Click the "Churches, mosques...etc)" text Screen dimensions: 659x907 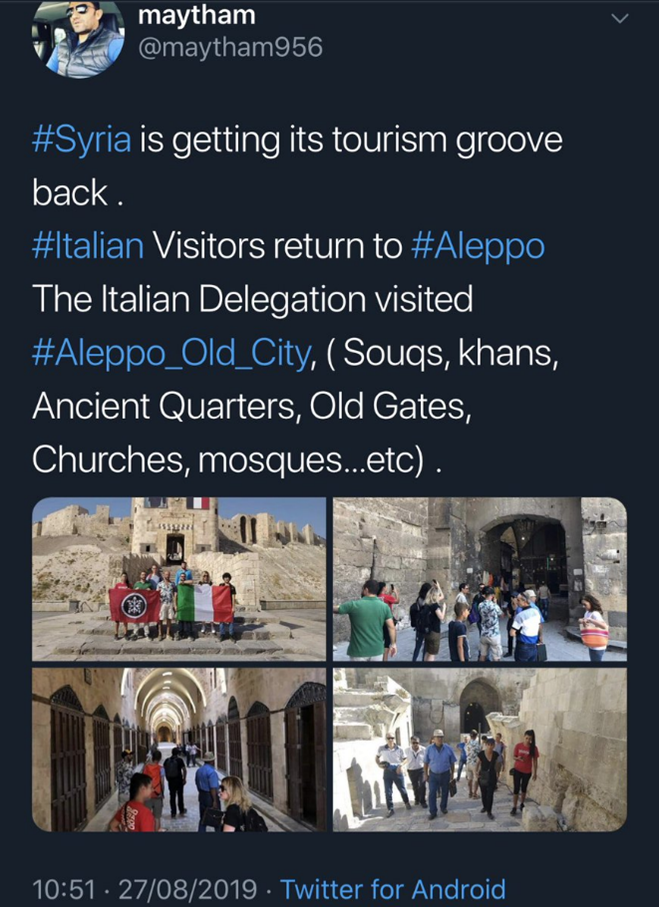coord(228,458)
